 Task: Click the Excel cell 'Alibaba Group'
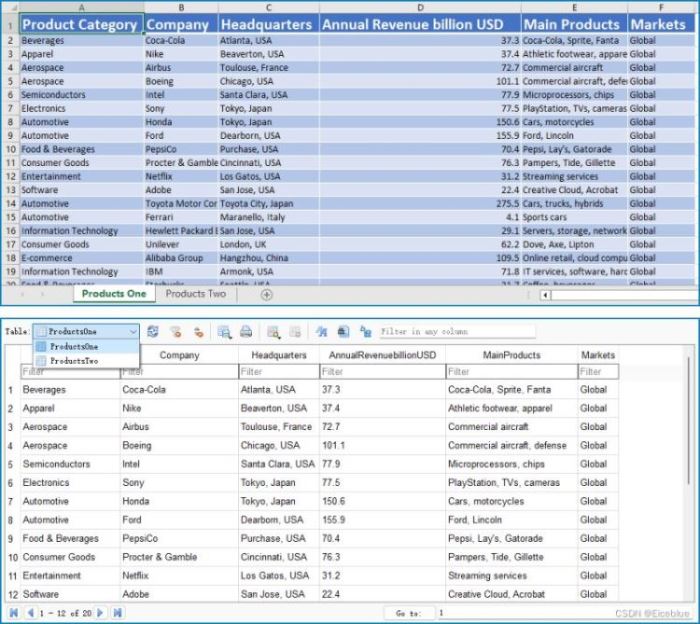181,258
